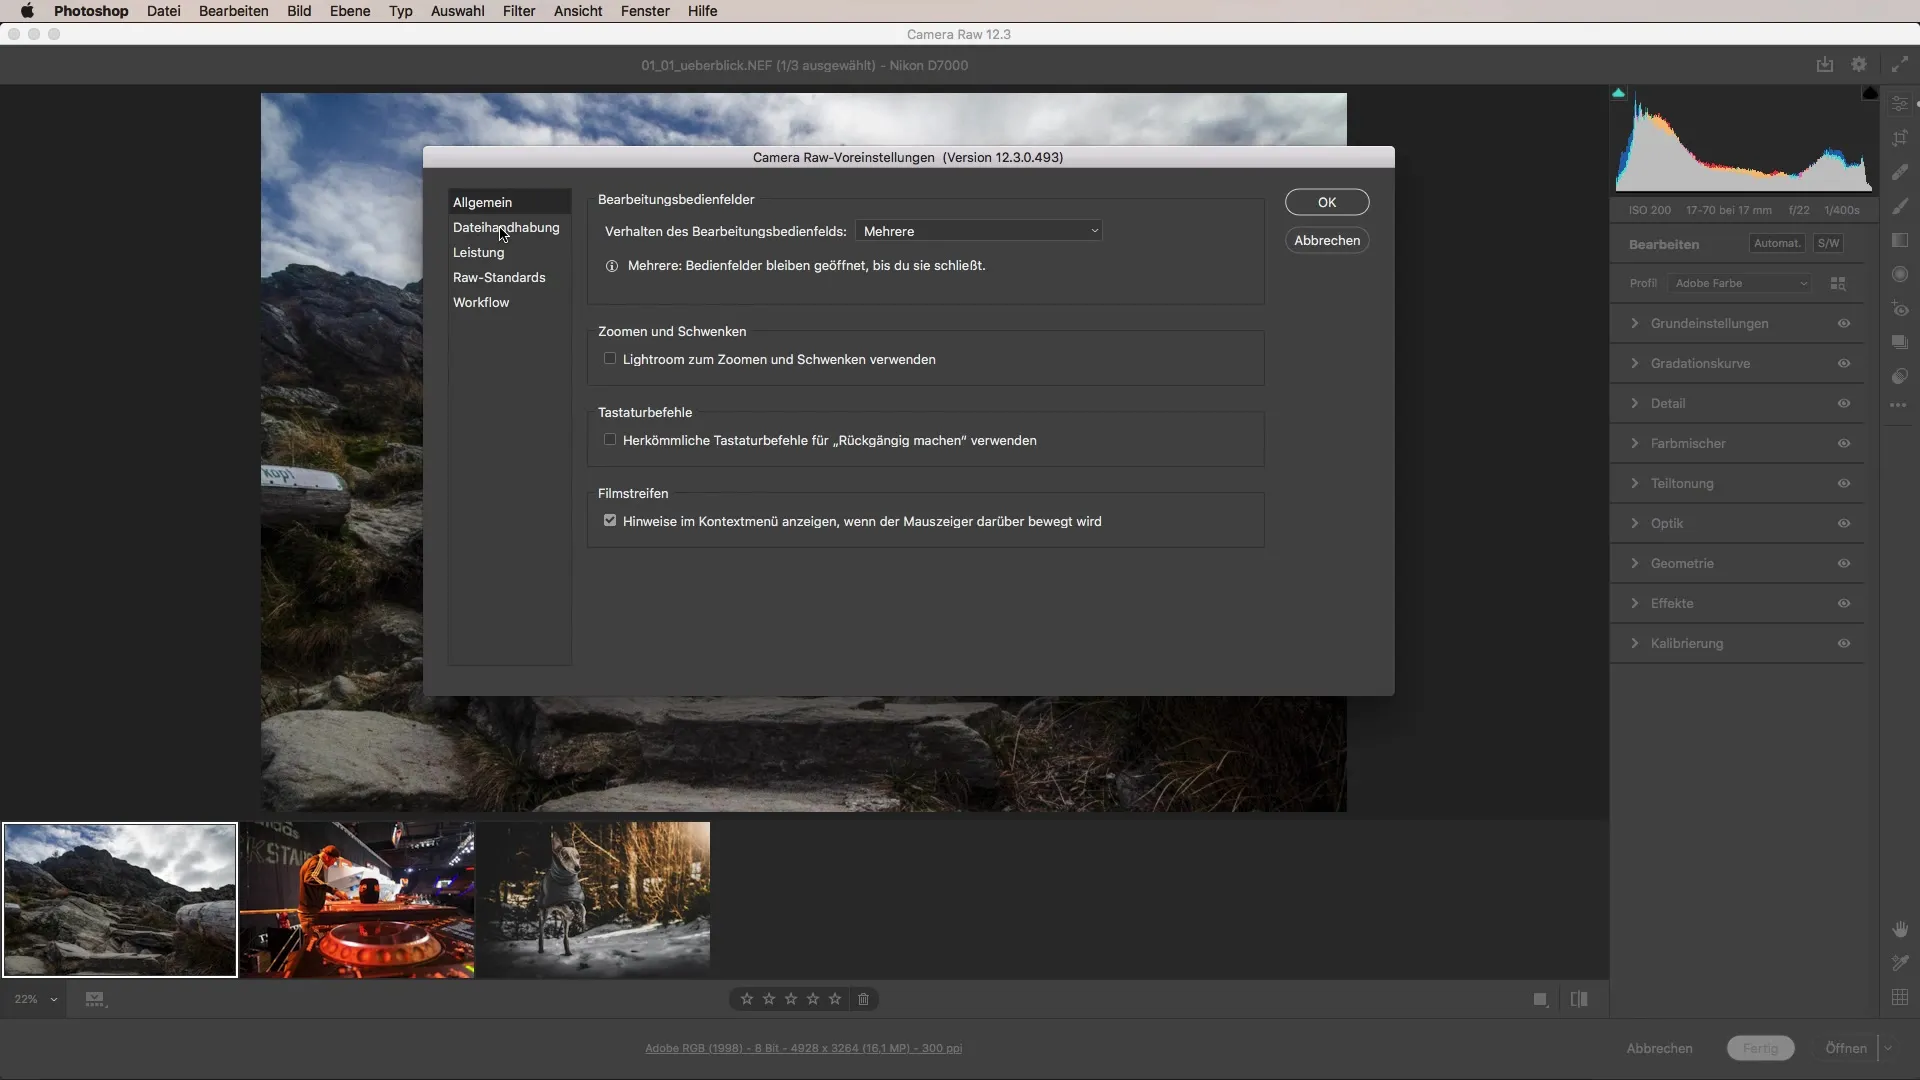This screenshot has height=1080, width=1920.
Task: Switch to before/after comparison view
Action: 1579,999
